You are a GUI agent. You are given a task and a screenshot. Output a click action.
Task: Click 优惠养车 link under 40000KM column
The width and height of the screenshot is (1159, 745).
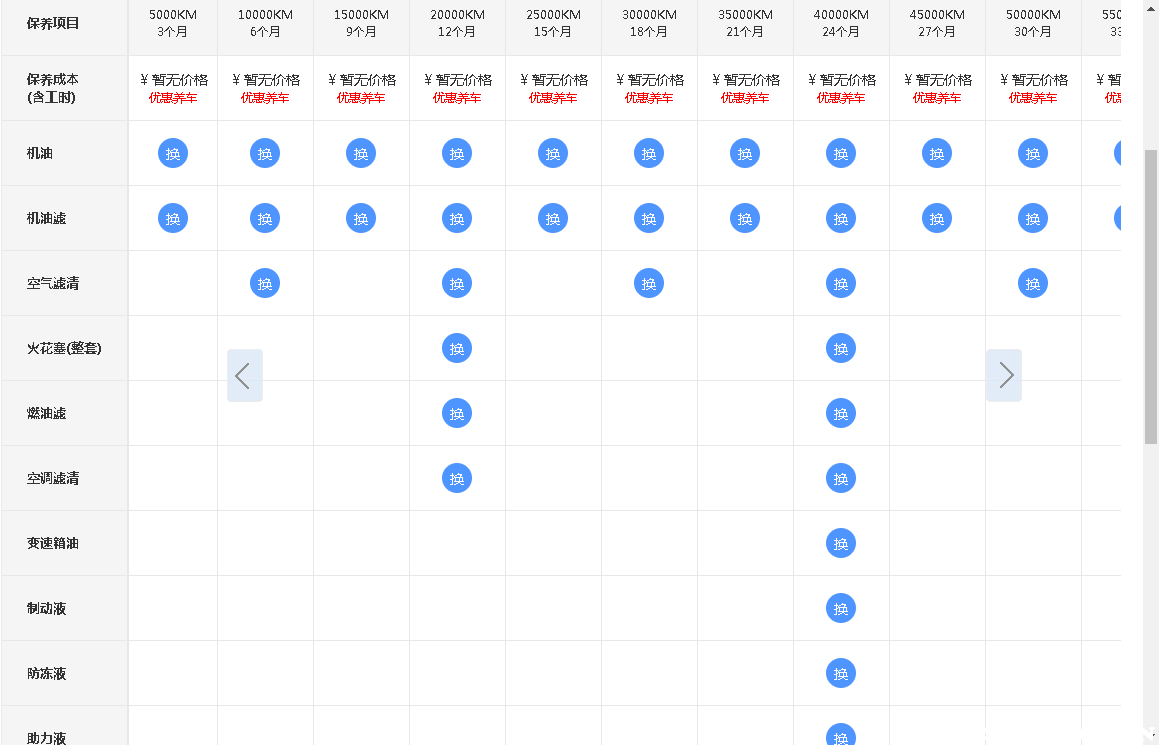coord(841,98)
